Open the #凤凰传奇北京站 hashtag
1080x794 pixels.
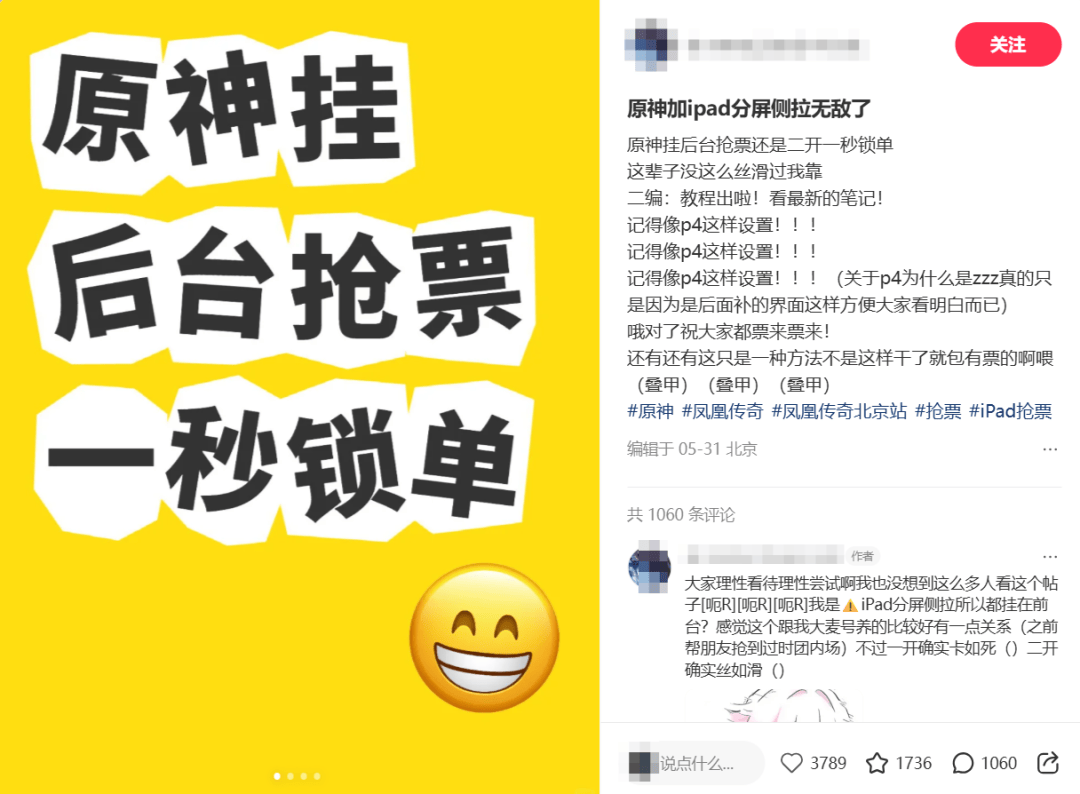click(x=839, y=411)
